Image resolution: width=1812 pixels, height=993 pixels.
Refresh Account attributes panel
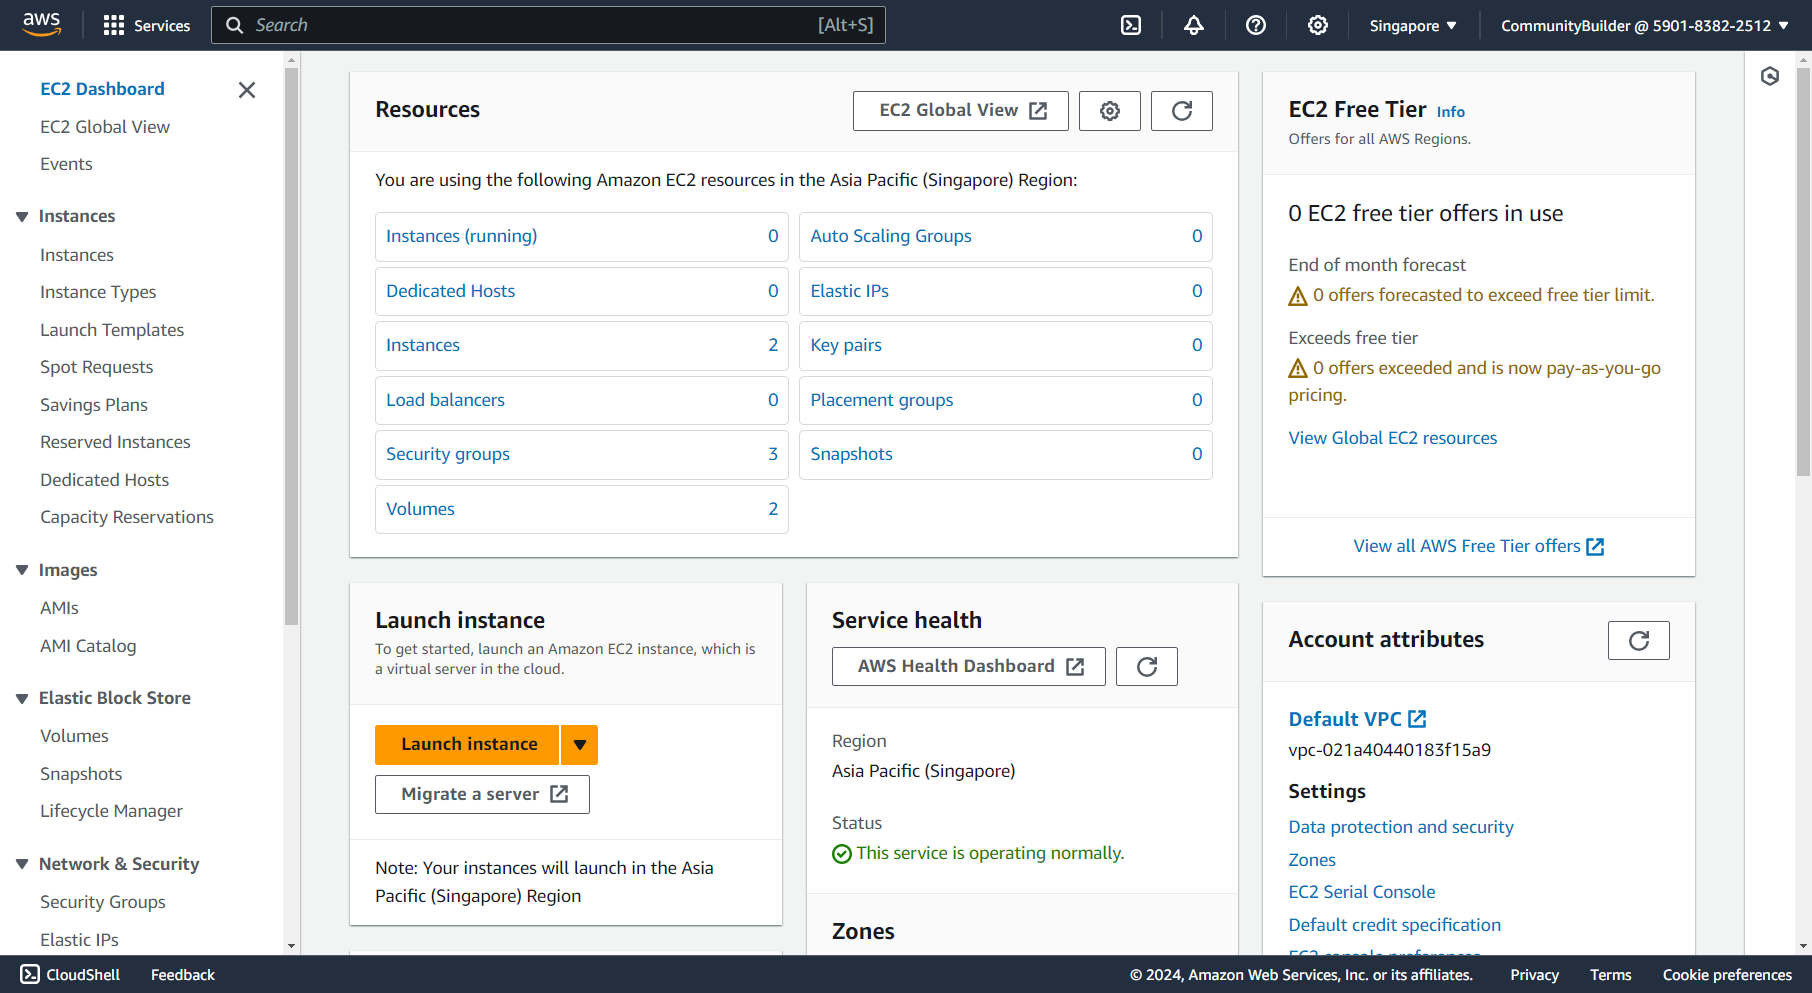pos(1638,641)
